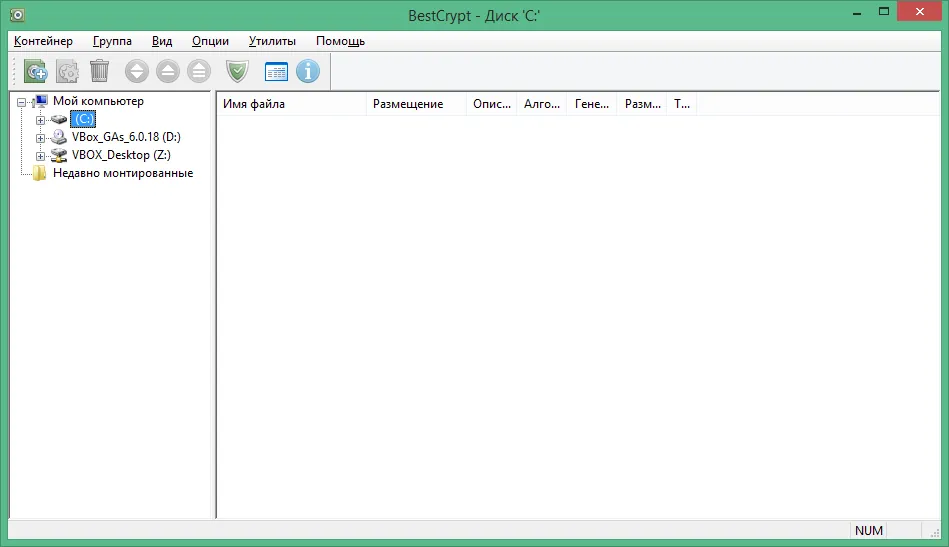Collapse the Мой компьютер tree node
Screen dimensions: 949x547
[x=22, y=102]
